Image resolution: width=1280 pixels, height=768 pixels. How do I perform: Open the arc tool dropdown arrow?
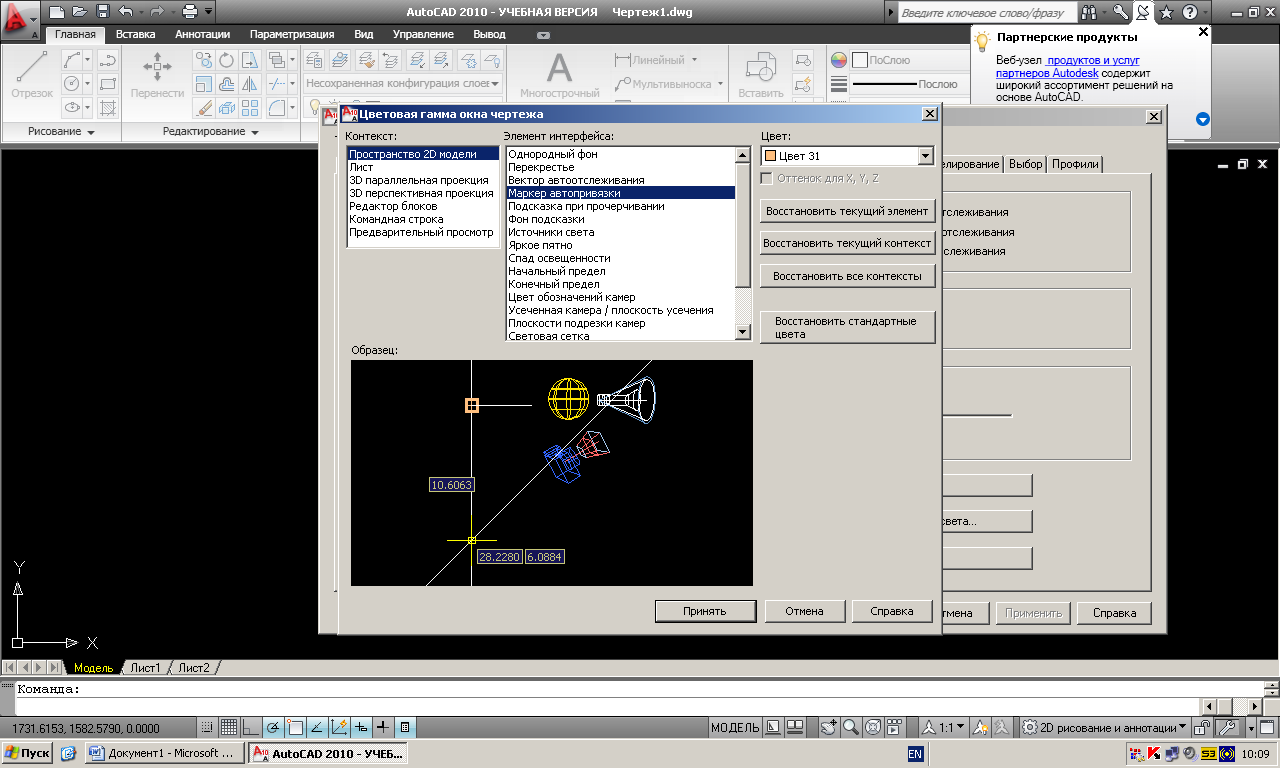(x=88, y=60)
